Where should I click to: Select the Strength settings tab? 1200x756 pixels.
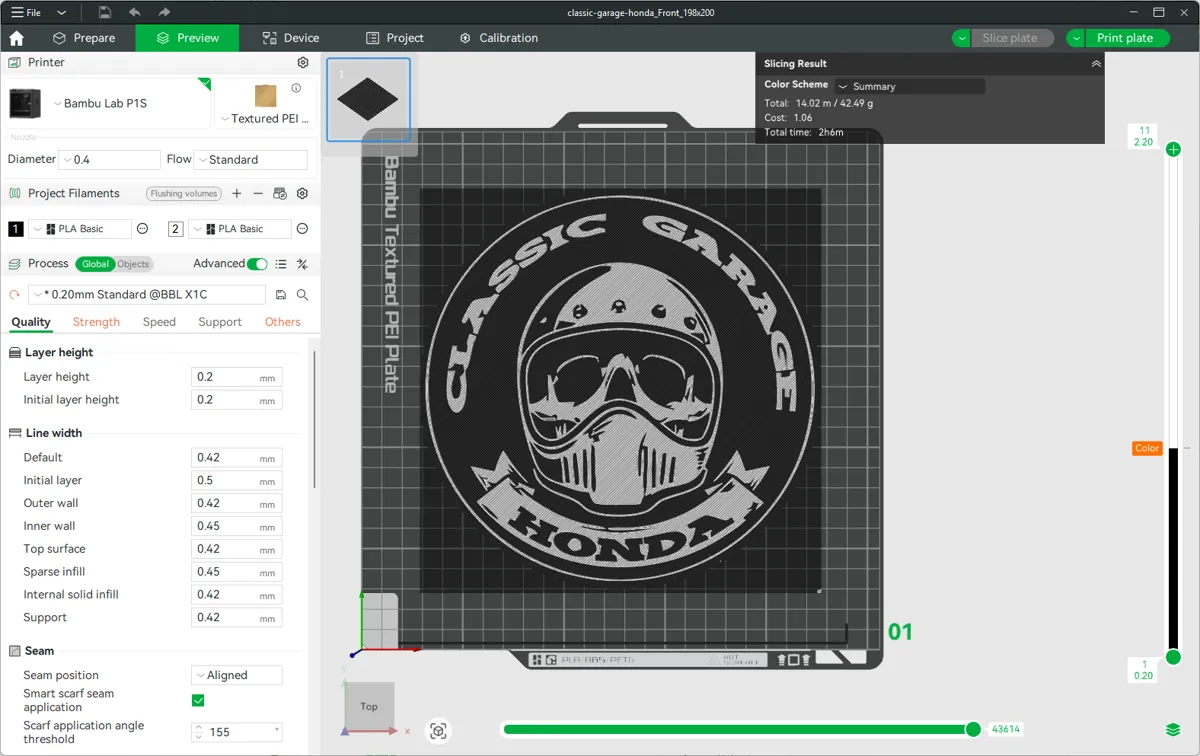coord(96,322)
